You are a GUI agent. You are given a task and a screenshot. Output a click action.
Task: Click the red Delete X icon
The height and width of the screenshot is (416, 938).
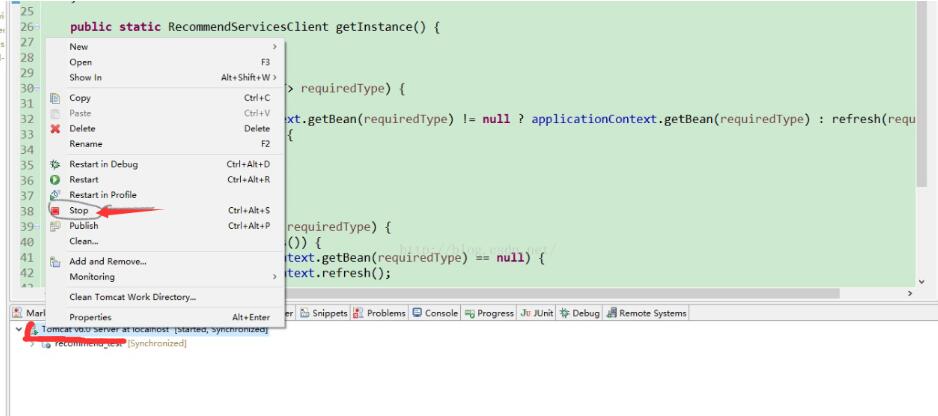pyautogui.click(x=55, y=129)
